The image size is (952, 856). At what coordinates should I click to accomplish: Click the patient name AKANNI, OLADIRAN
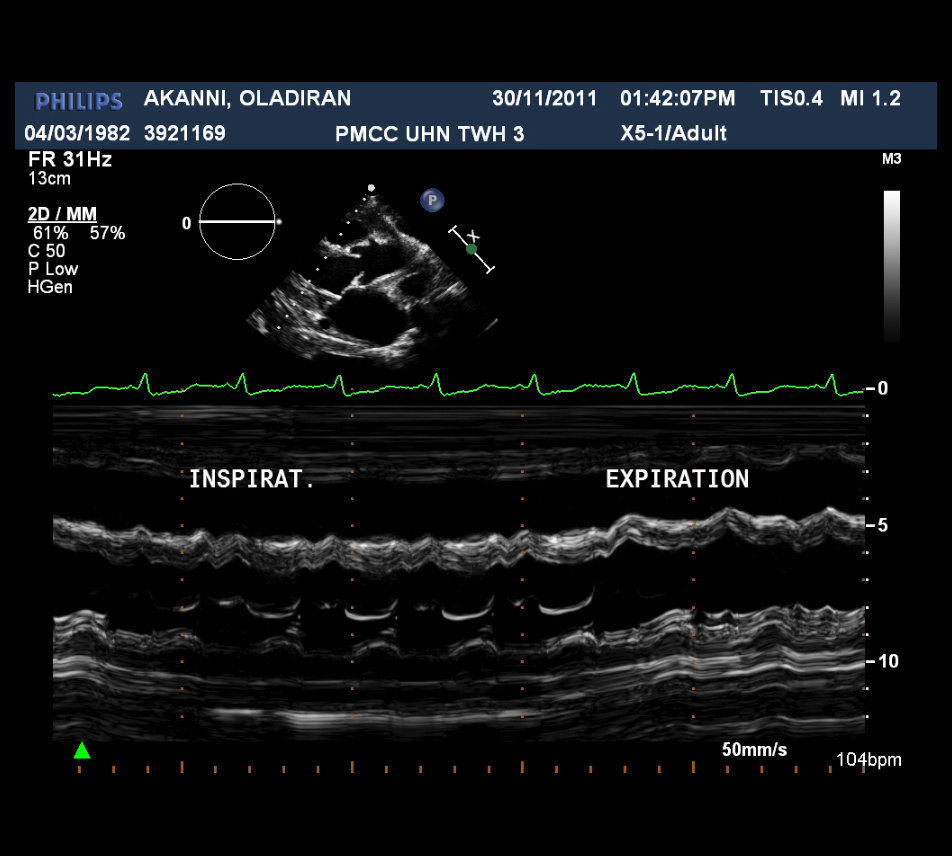pyautogui.click(x=247, y=98)
